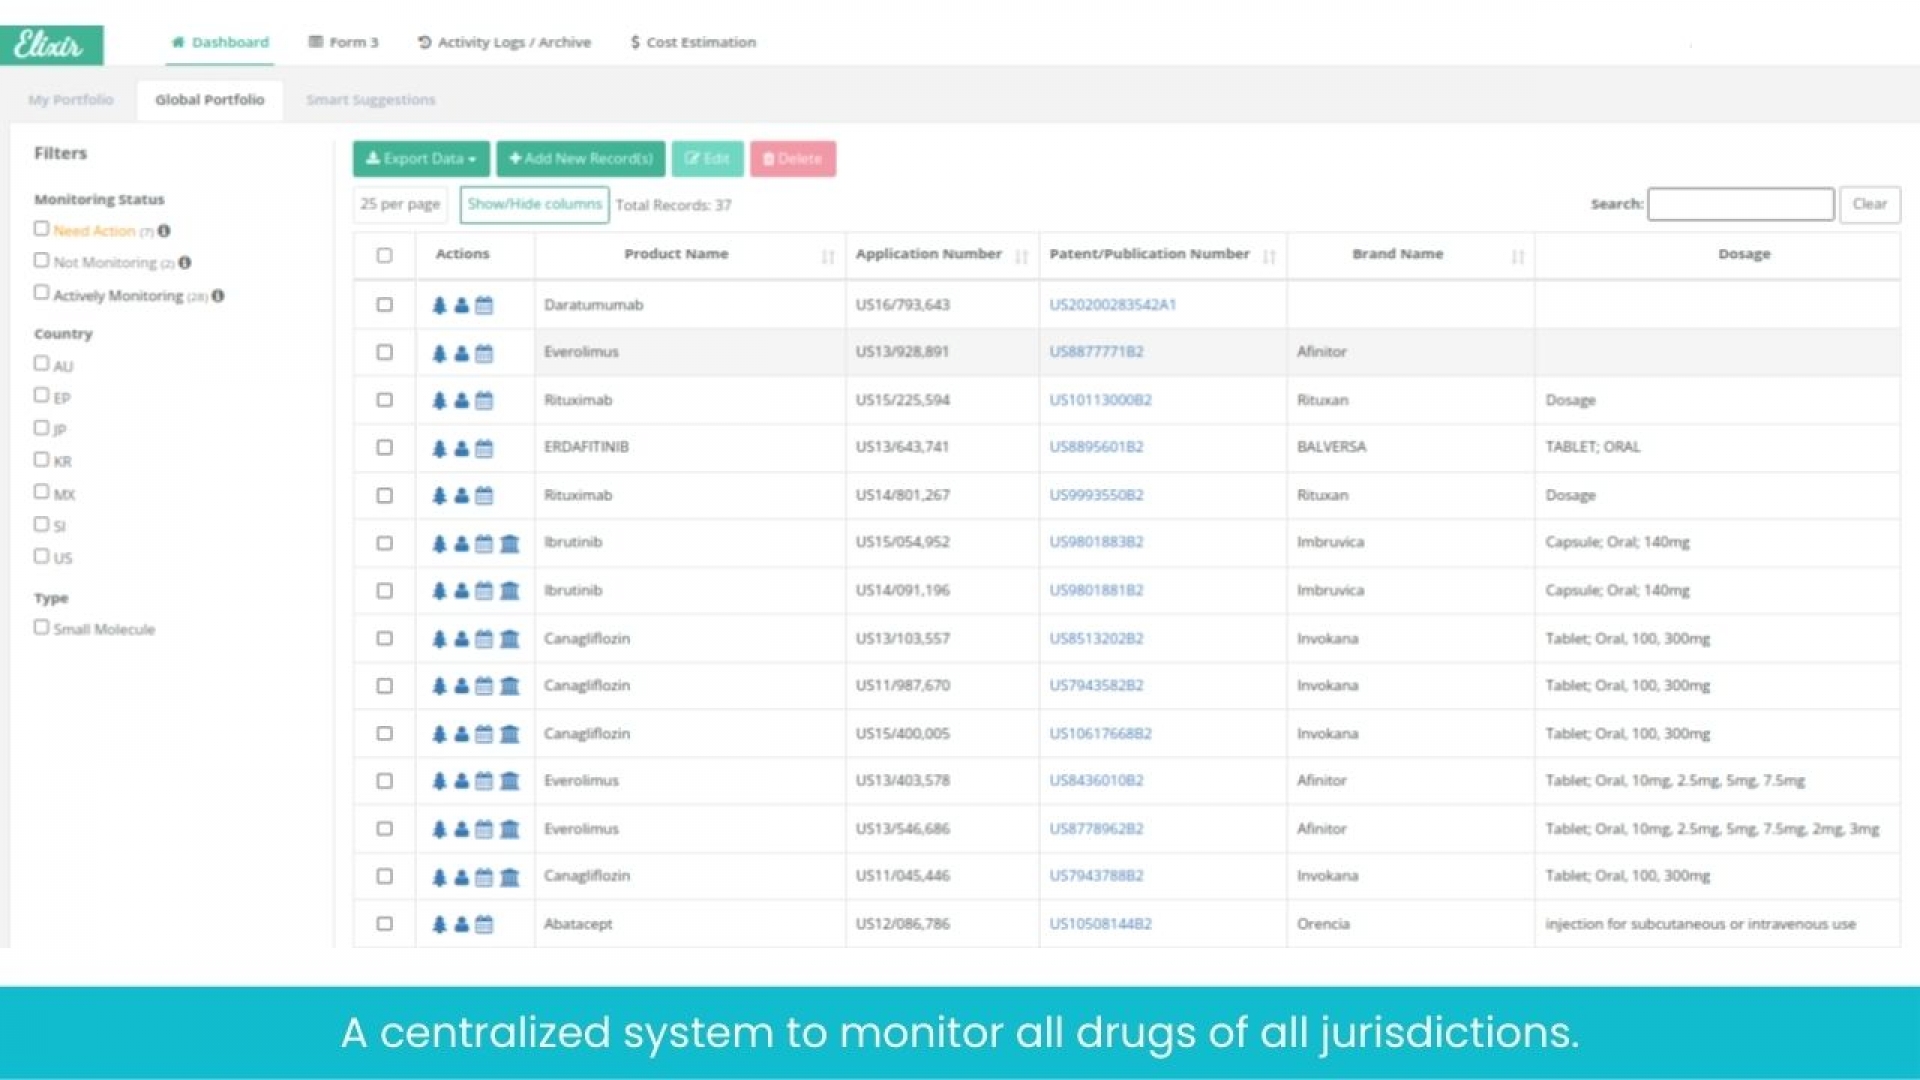Viewport: 1920px width, 1080px height.
Task: Switch to the My Portfolio tab
Action: (x=71, y=100)
